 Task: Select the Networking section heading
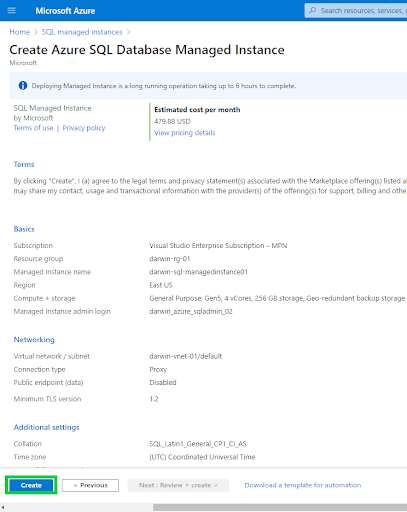pos(34,340)
